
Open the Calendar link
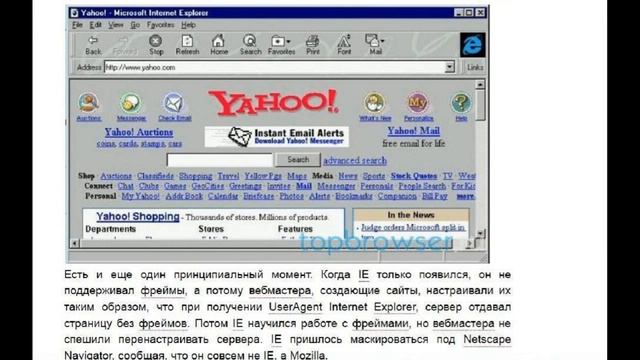pyautogui.click(x=223, y=196)
